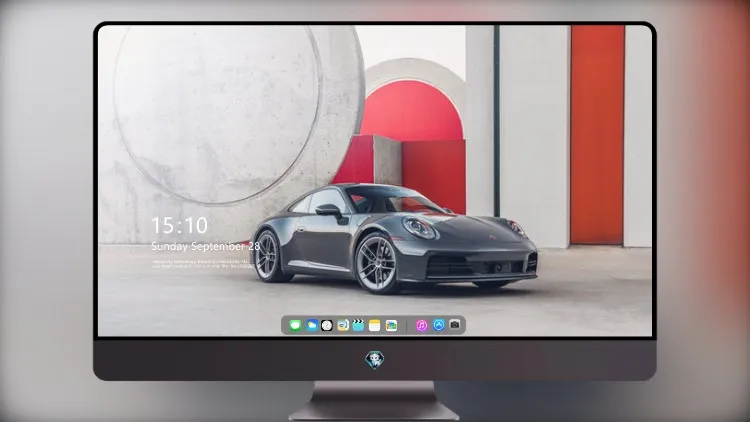Viewport: 750px width, 422px height.
Task: Open the yellow Notes app in the dock
Action: click(x=375, y=325)
